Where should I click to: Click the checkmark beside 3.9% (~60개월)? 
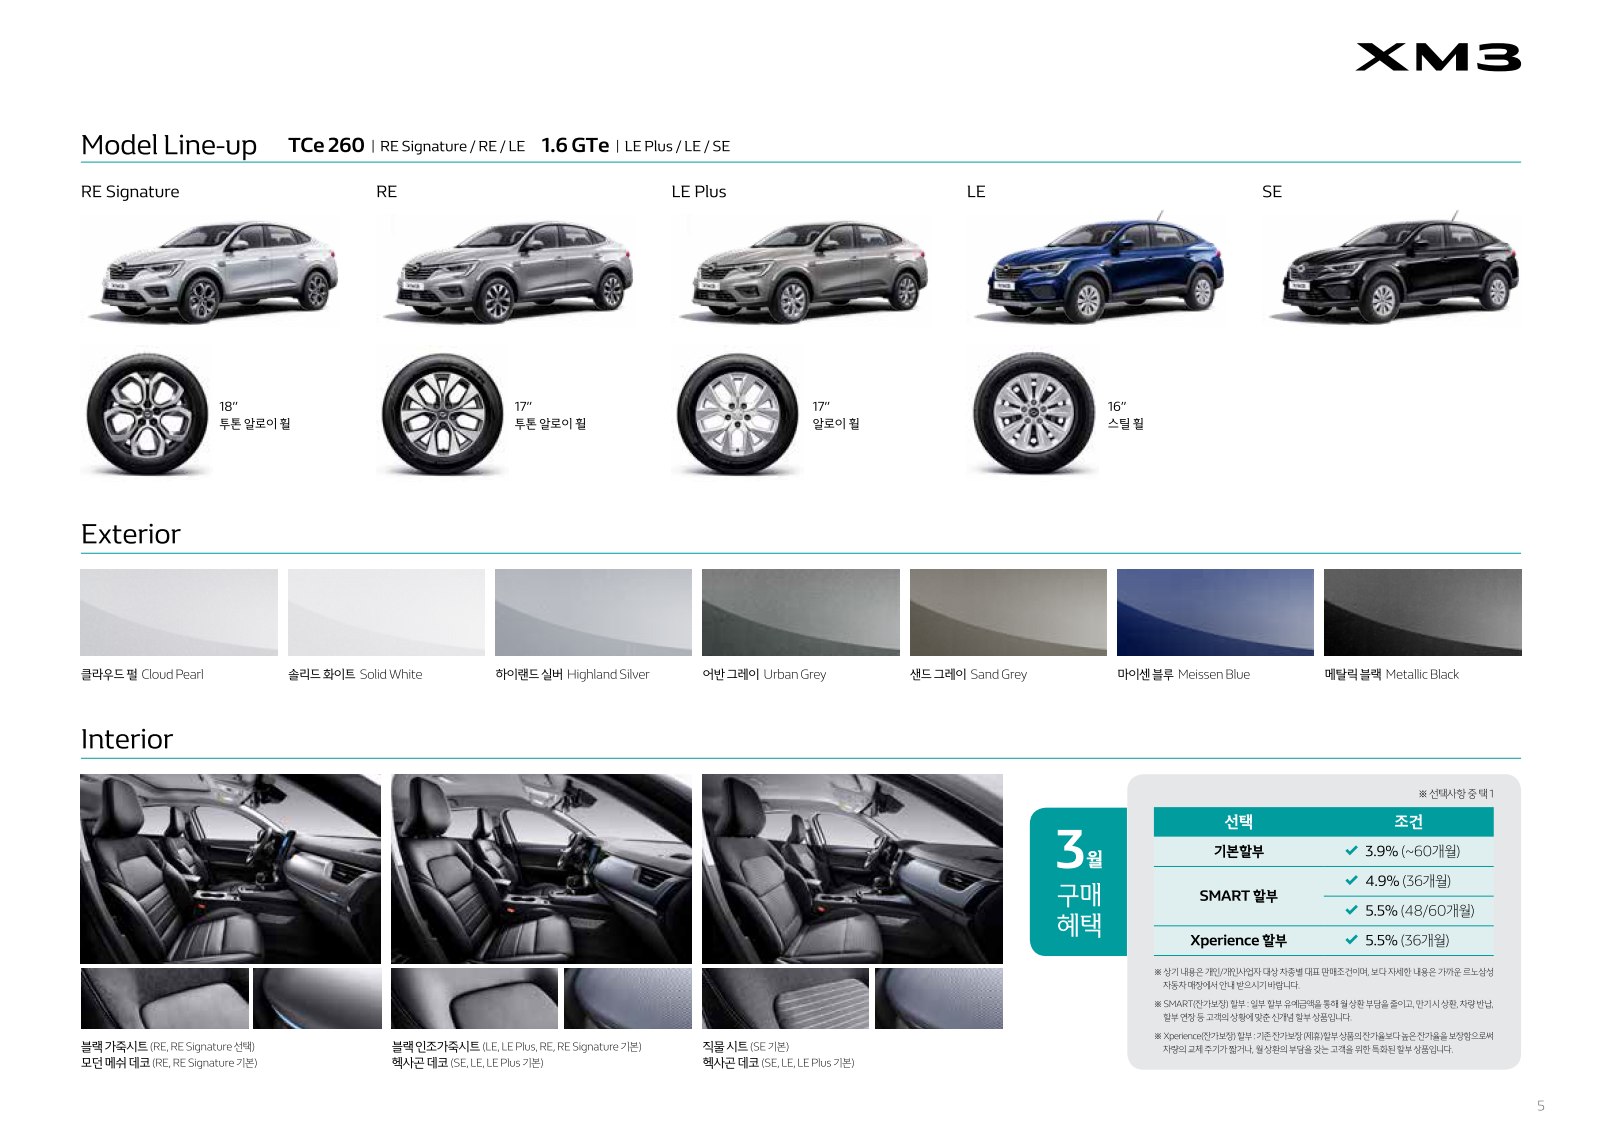click(1351, 851)
